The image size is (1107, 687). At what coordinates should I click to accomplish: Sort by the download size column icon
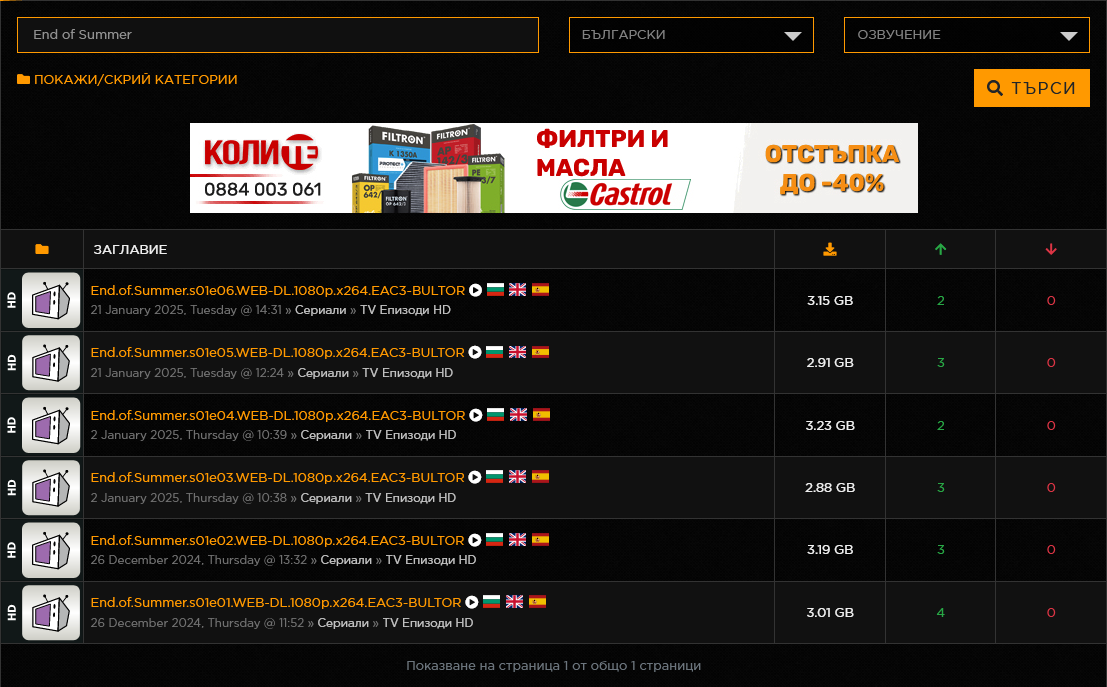pos(830,249)
